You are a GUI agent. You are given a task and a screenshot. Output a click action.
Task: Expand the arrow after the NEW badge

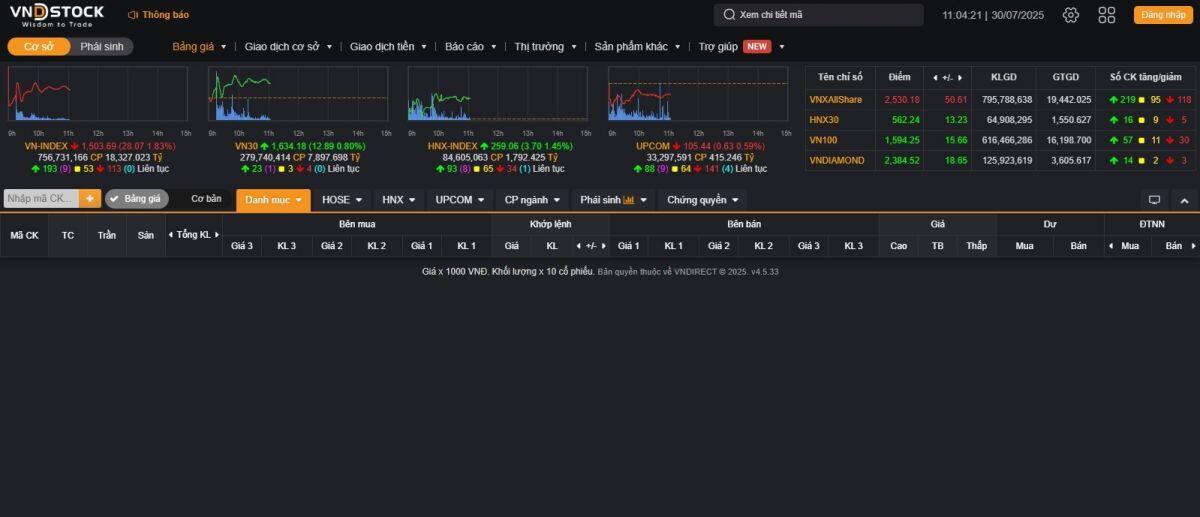click(x=781, y=47)
